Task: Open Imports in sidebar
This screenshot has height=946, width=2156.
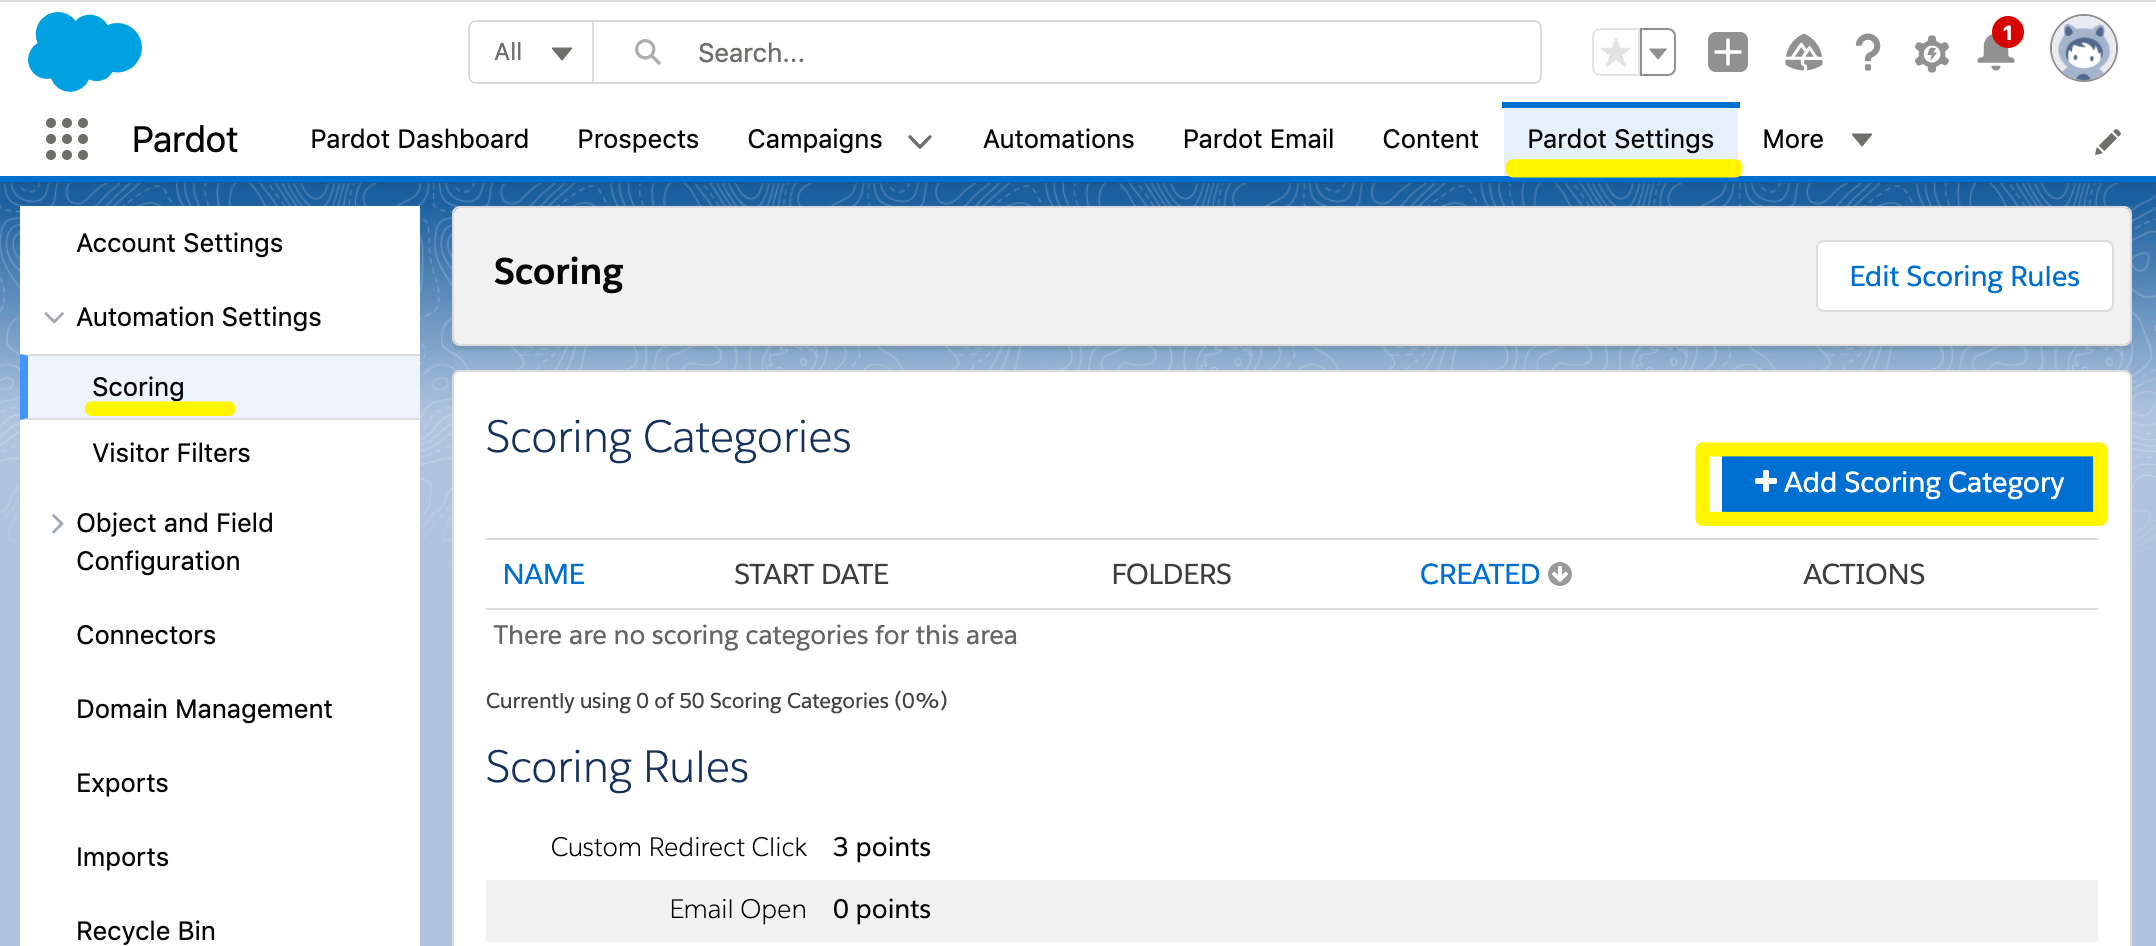Action: (122, 857)
